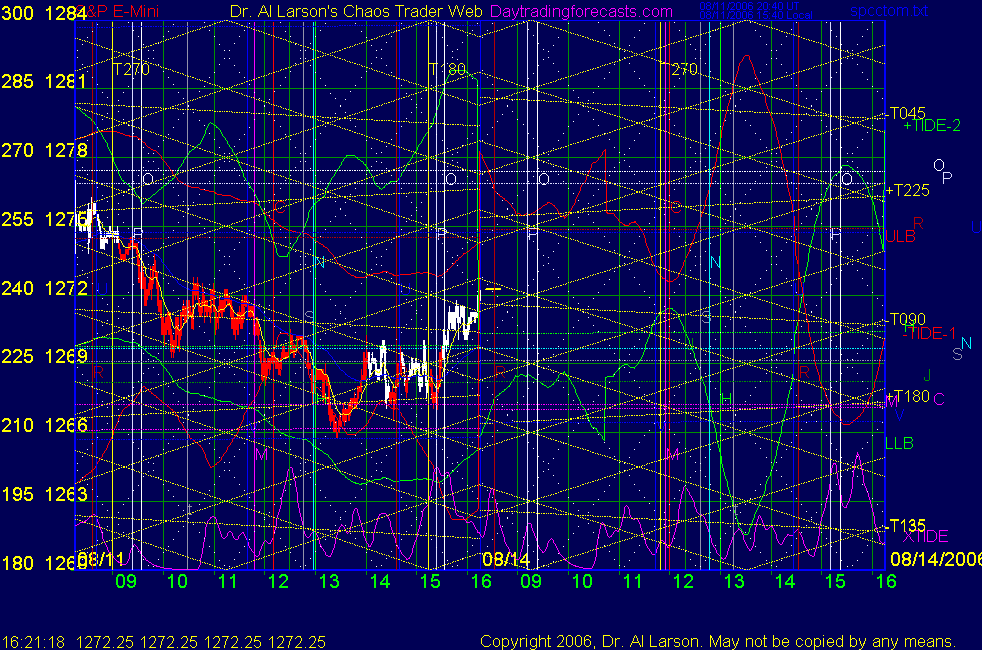Click the 08/14/2006 date label at chart corner
This screenshot has height=650, width=982.
[936, 559]
